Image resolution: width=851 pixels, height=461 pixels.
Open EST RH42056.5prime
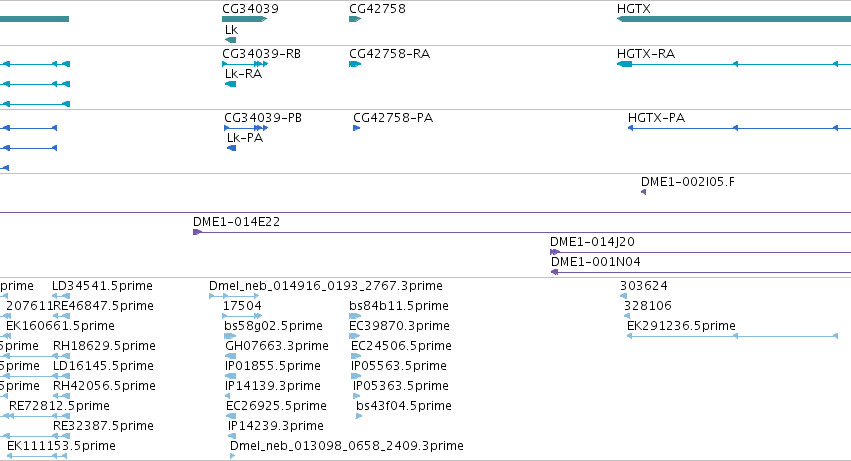(104, 387)
